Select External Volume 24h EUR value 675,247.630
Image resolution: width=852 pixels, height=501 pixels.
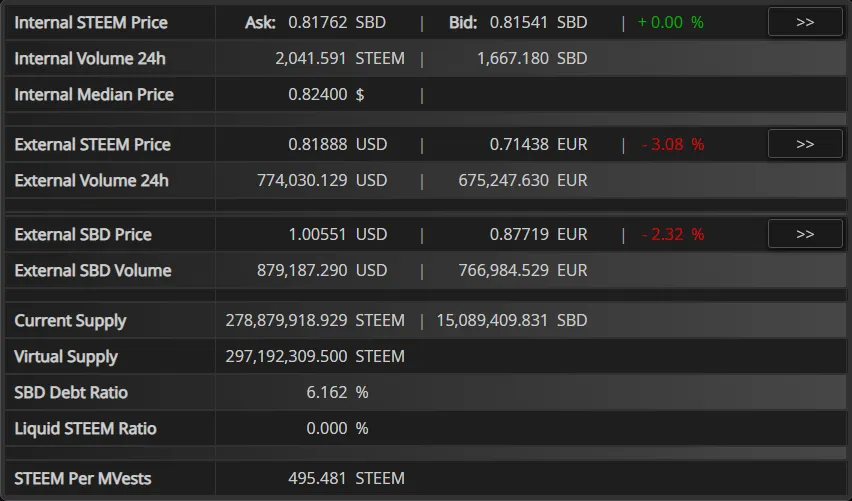(x=503, y=180)
